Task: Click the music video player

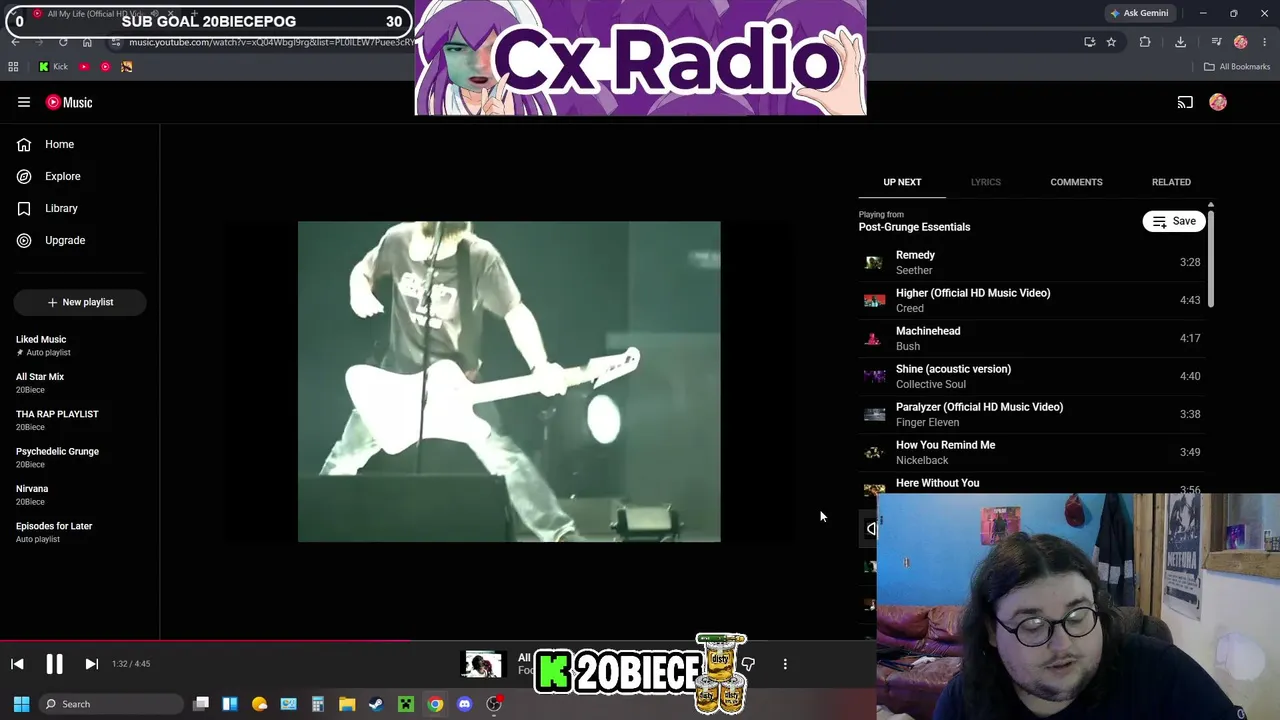Action: [x=509, y=382]
